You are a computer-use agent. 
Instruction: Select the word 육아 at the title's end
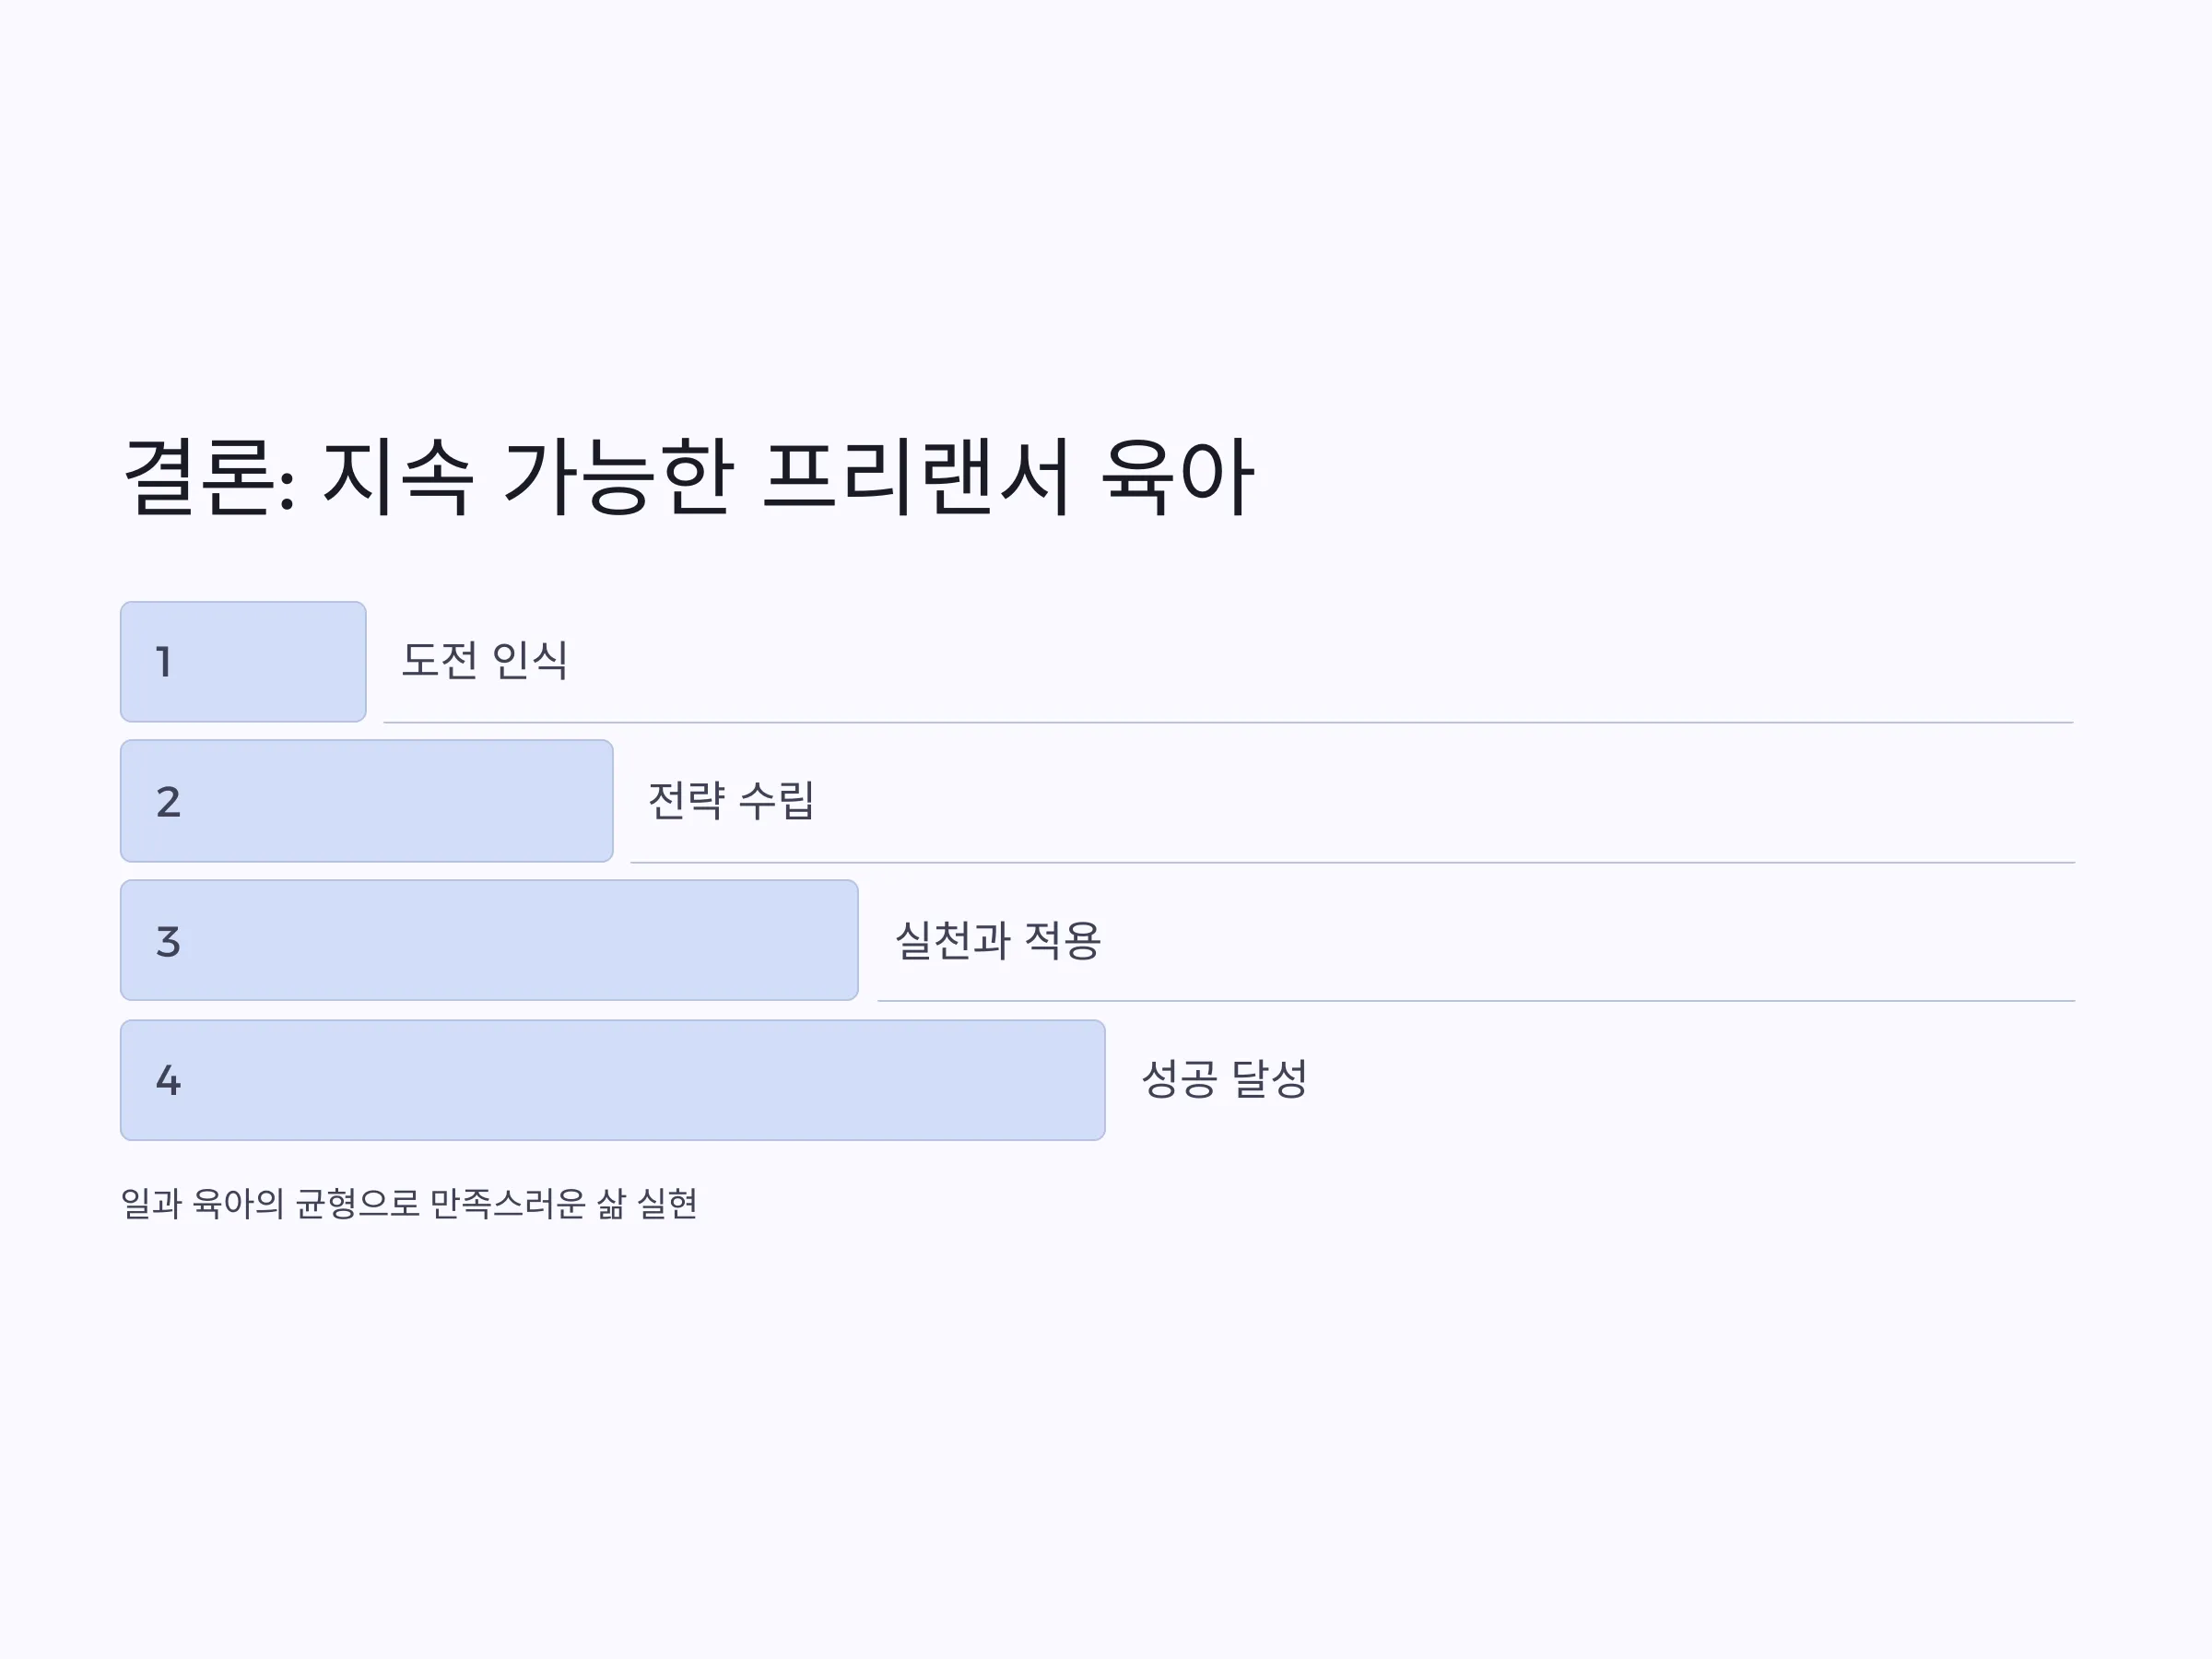click(1178, 478)
